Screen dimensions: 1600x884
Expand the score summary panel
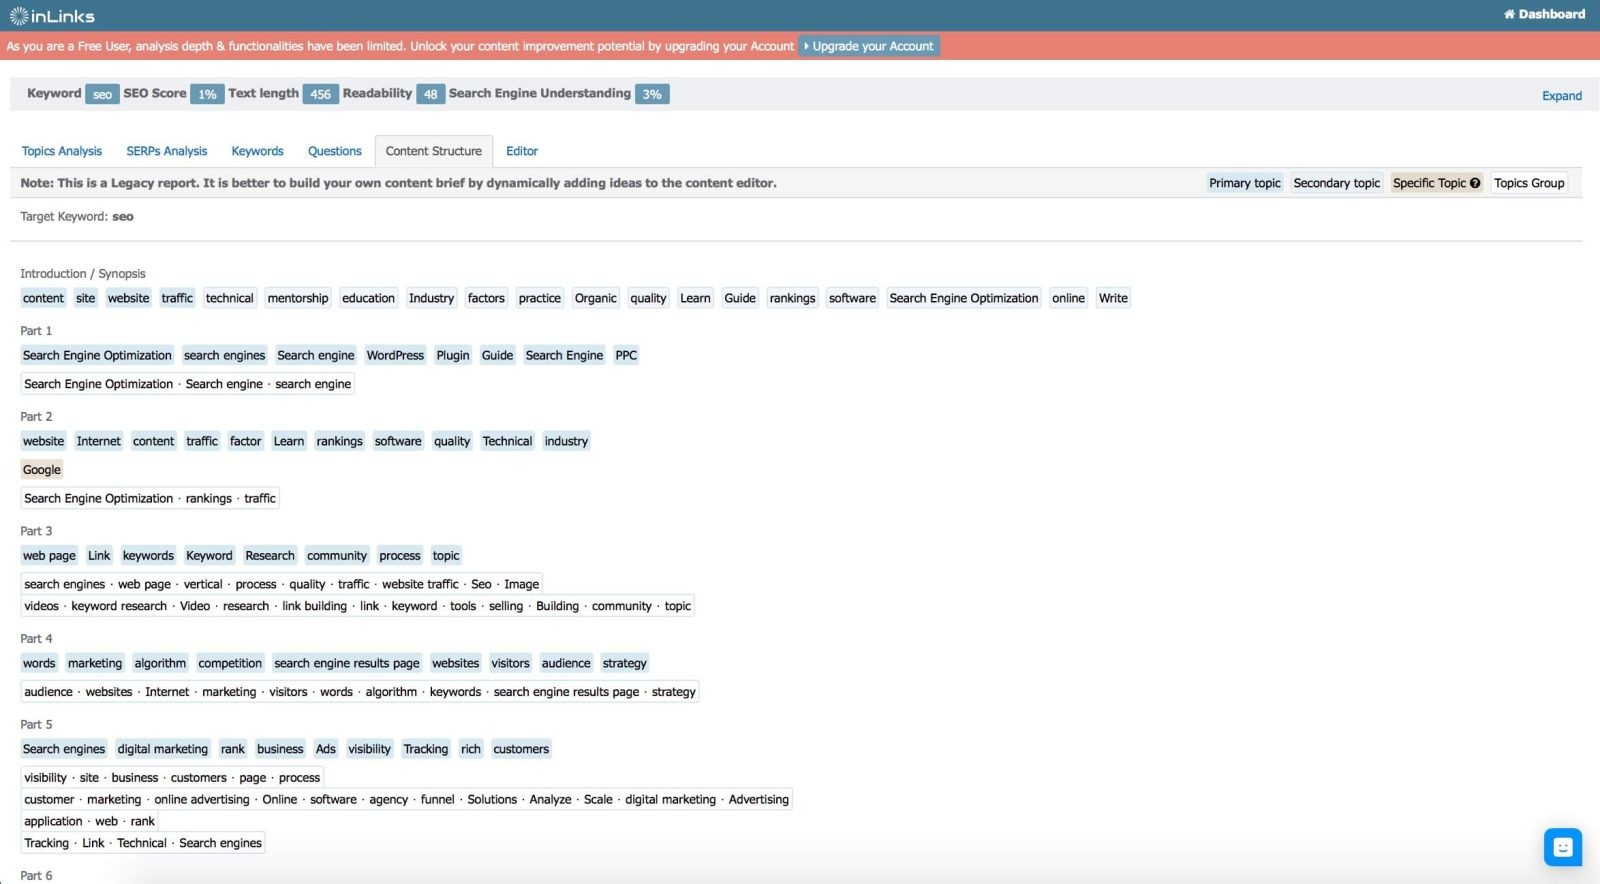click(x=1561, y=96)
